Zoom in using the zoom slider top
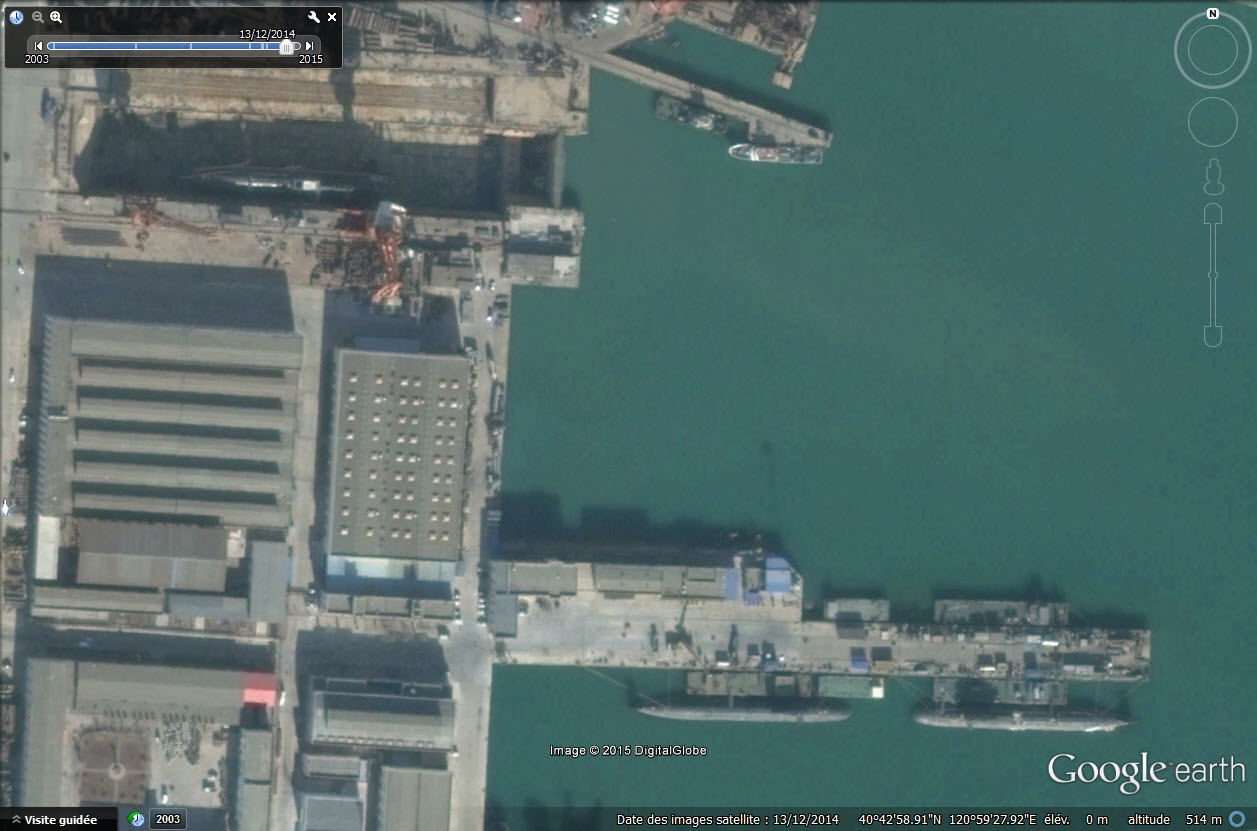Screen dimensions: 1257x831 tap(1213, 213)
